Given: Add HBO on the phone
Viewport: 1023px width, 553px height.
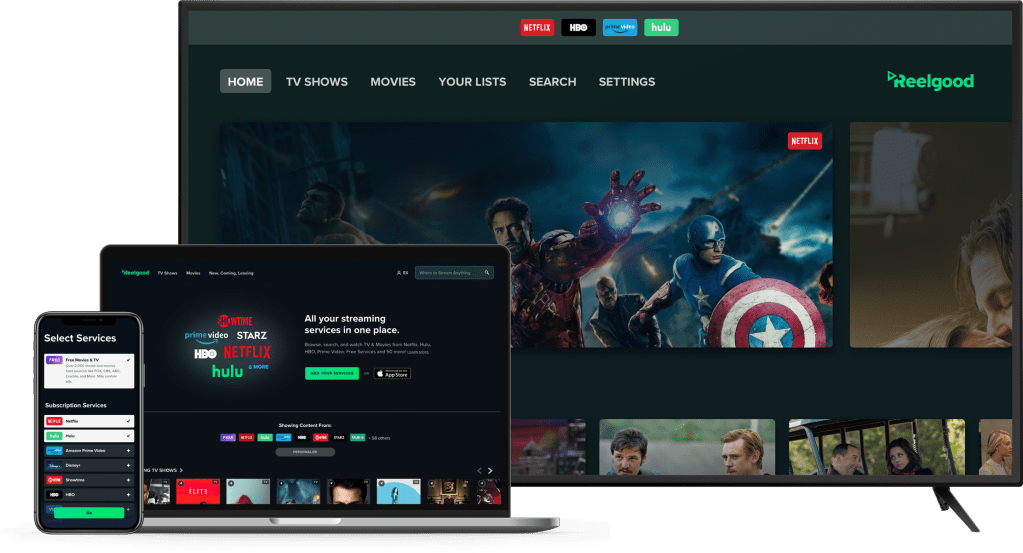Looking at the screenshot, I should coord(89,495).
